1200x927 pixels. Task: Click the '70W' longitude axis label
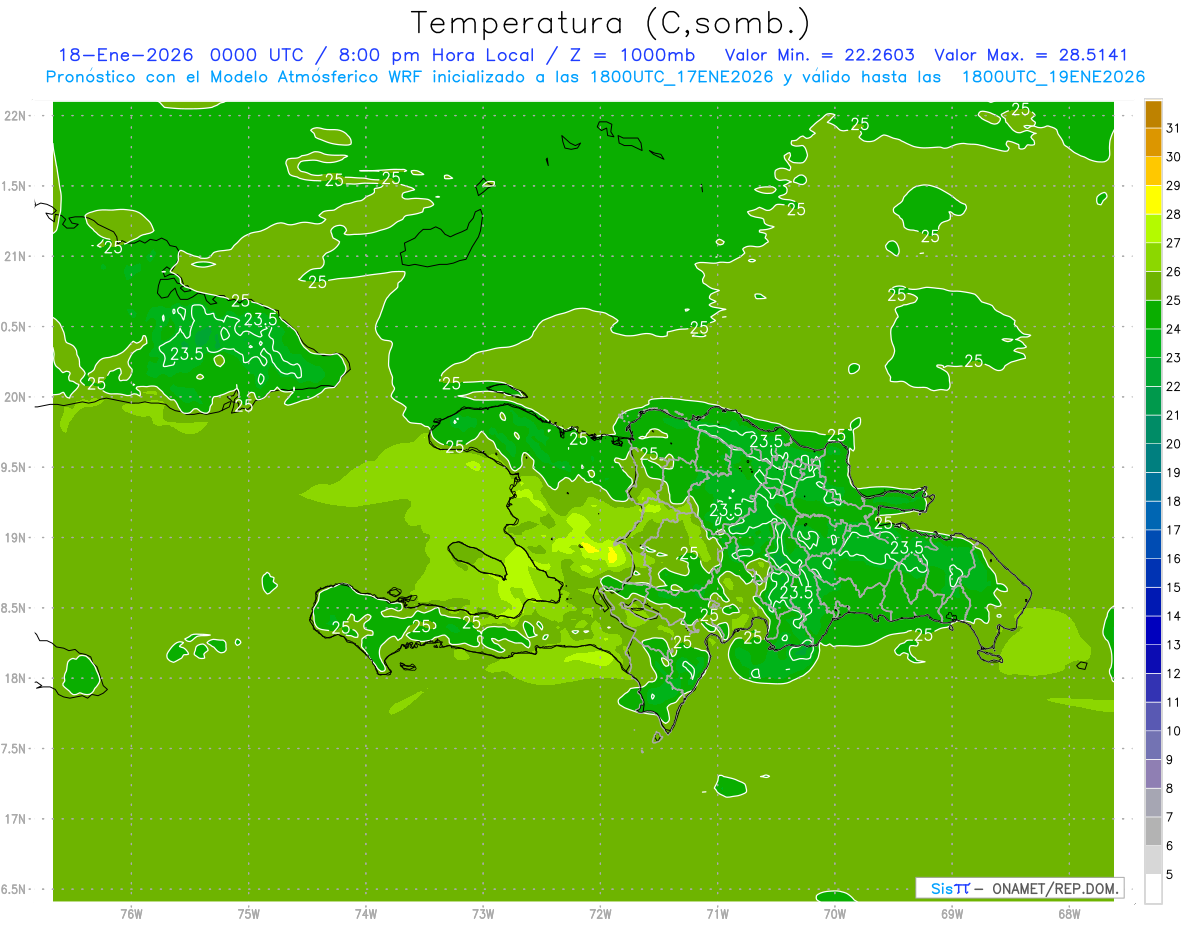835,914
